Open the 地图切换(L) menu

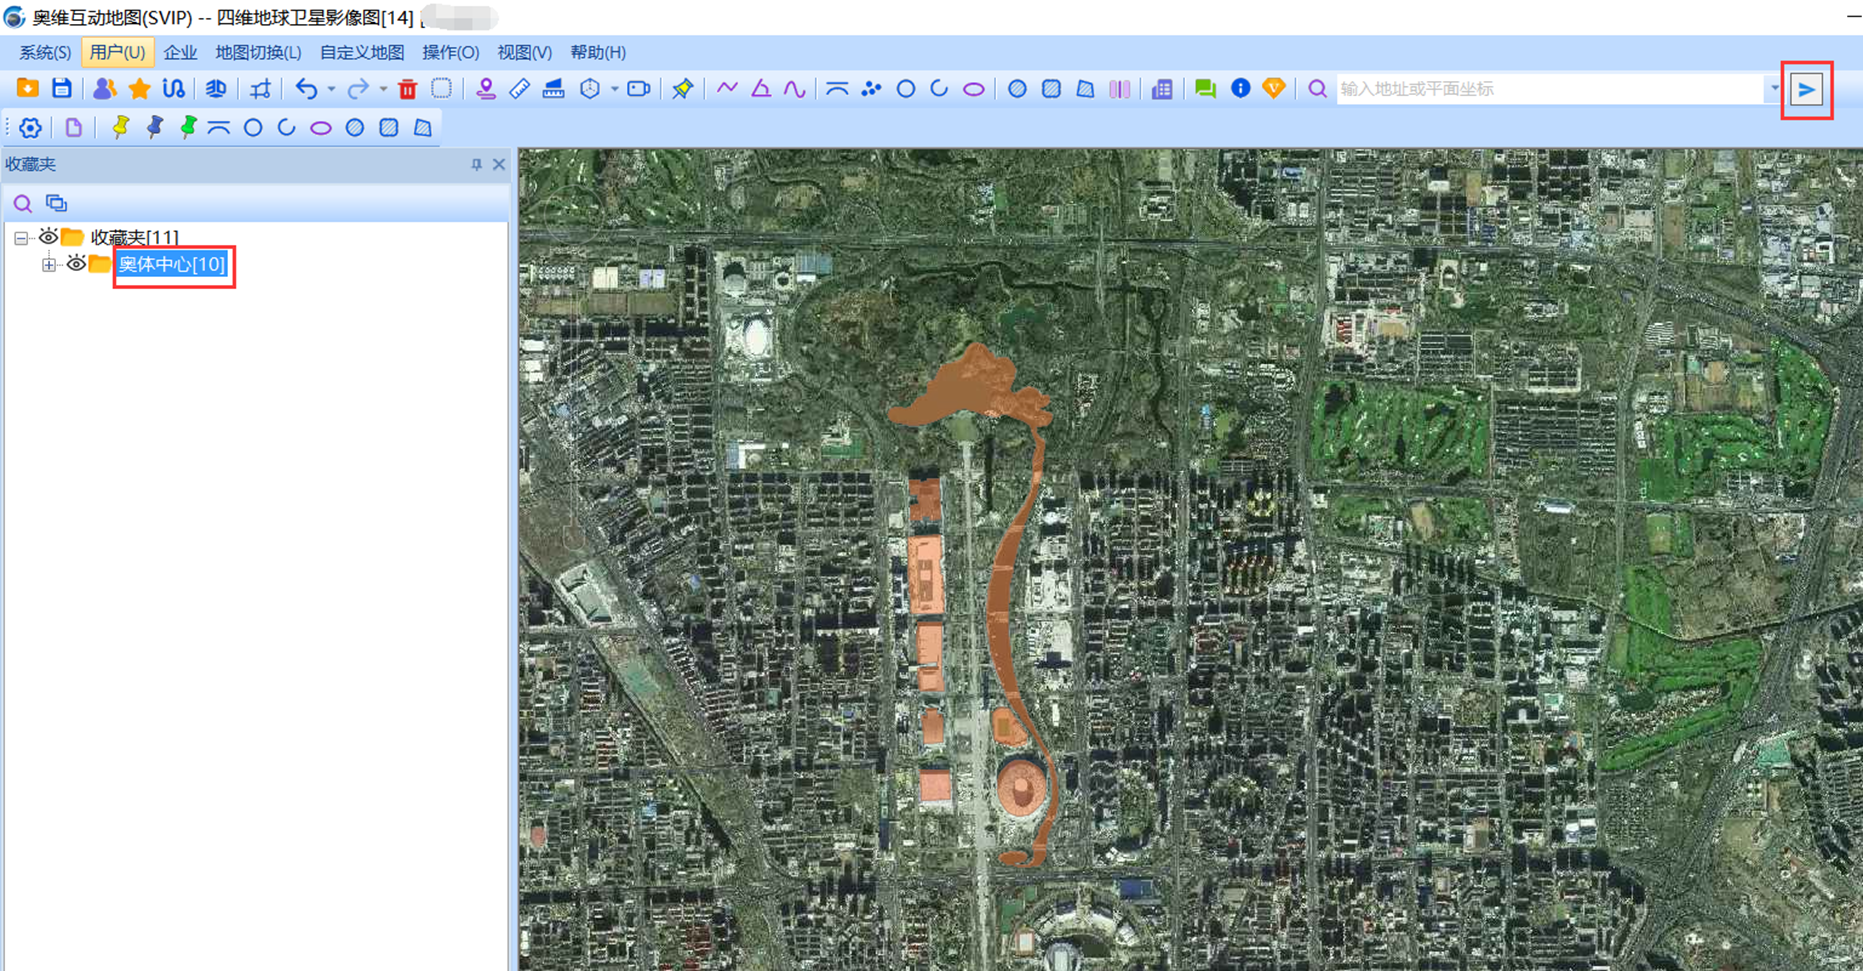(x=258, y=52)
